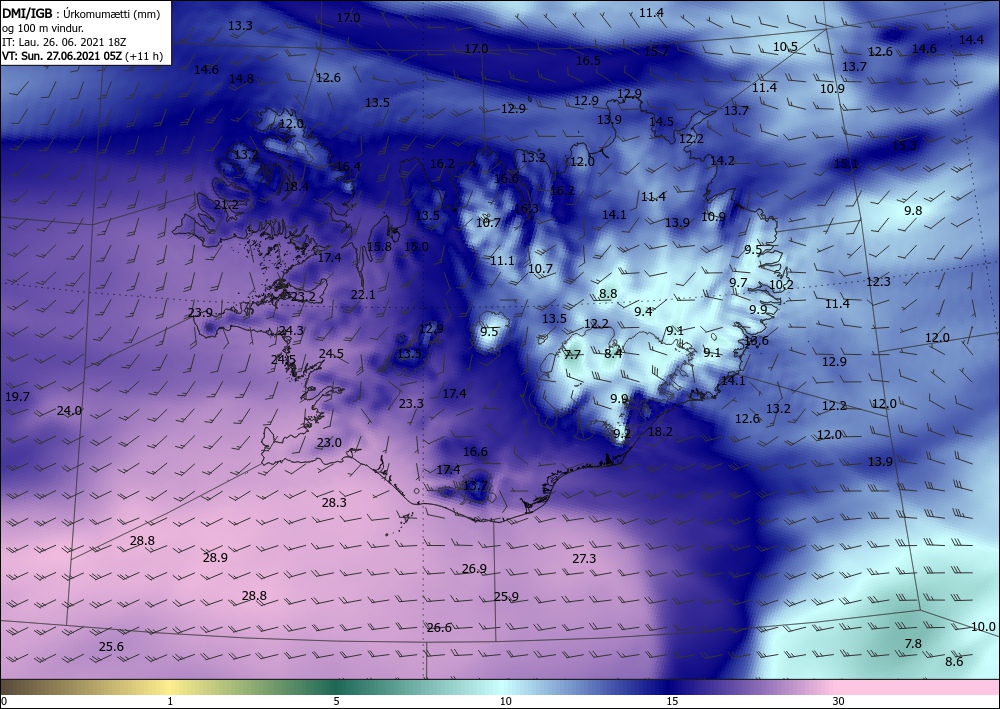The image size is (1000, 709).
Task: Click the 10.2 value label
Action: (781, 284)
